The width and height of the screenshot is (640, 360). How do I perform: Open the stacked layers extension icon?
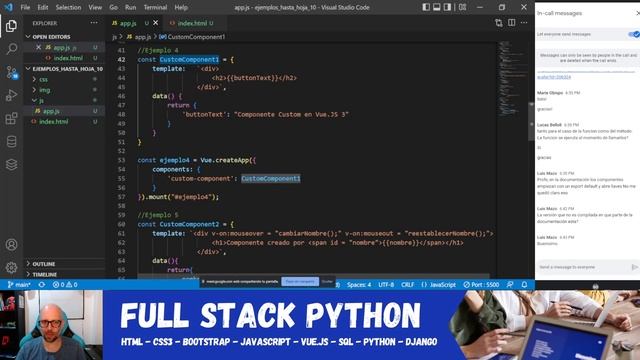pos(11,164)
